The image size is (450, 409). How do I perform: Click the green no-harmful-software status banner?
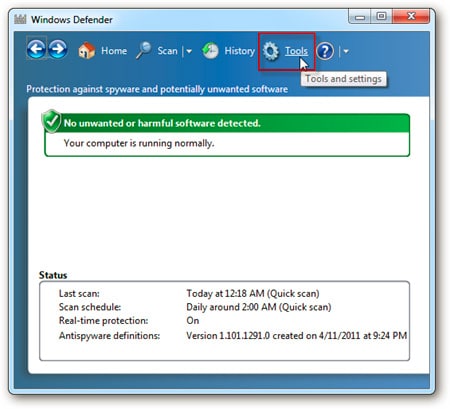227,123
